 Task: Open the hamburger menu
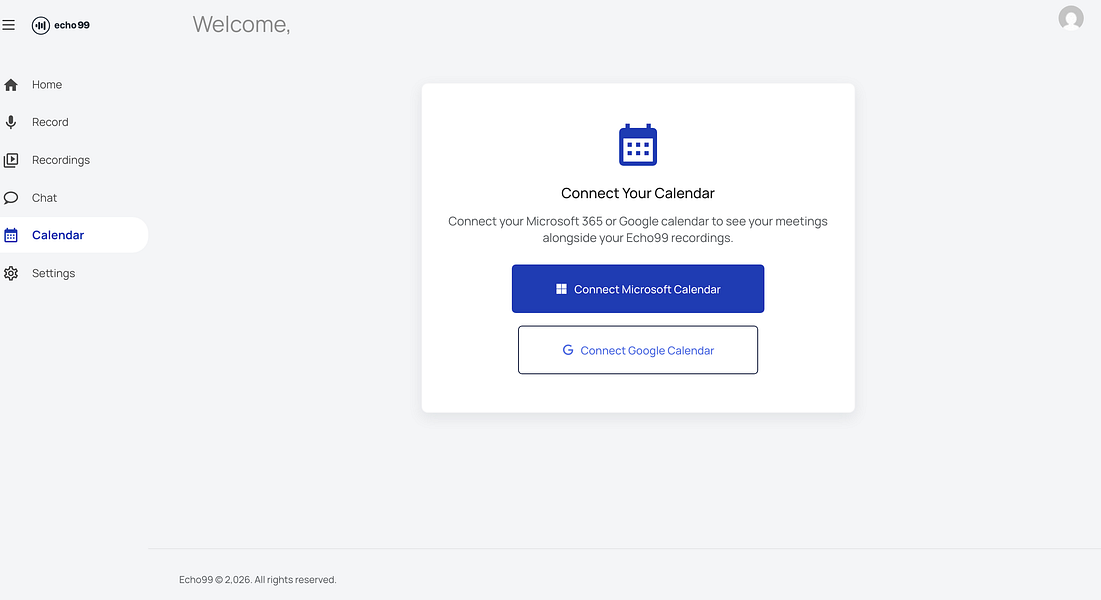point(8,25)
